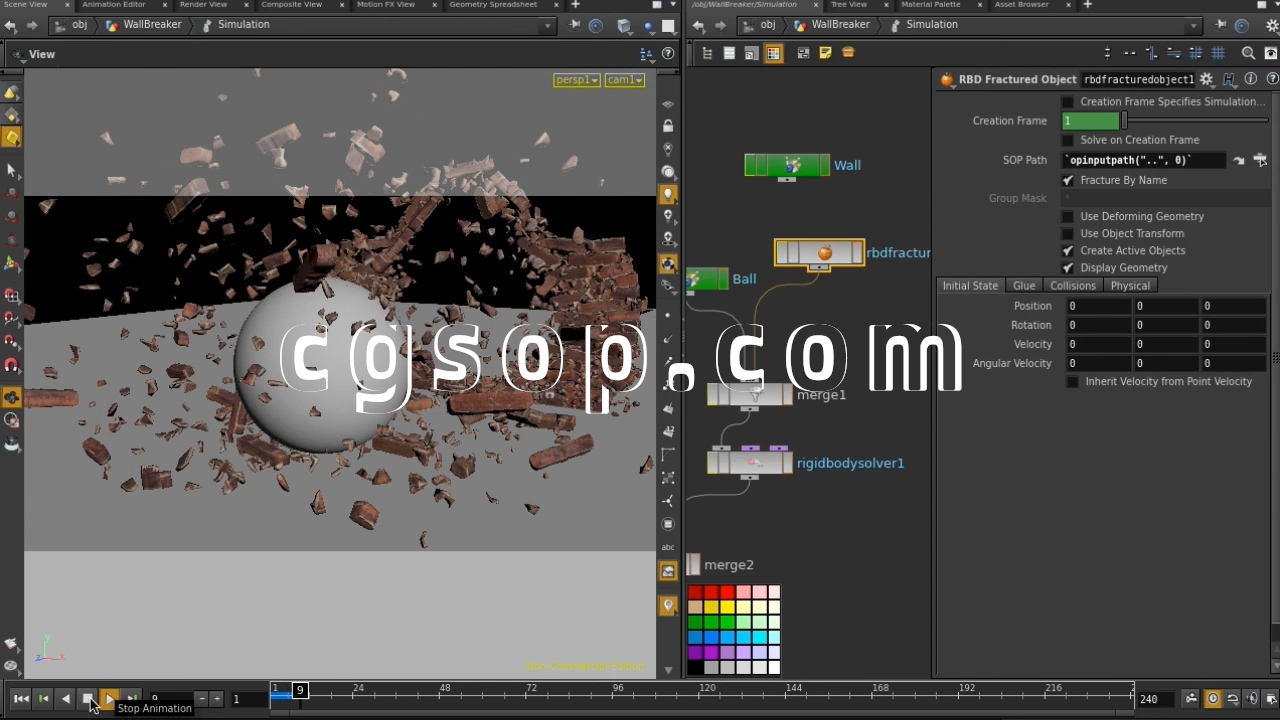
Task: Open the Geometry Spreadsheet tab
Action: click(493, 5)
